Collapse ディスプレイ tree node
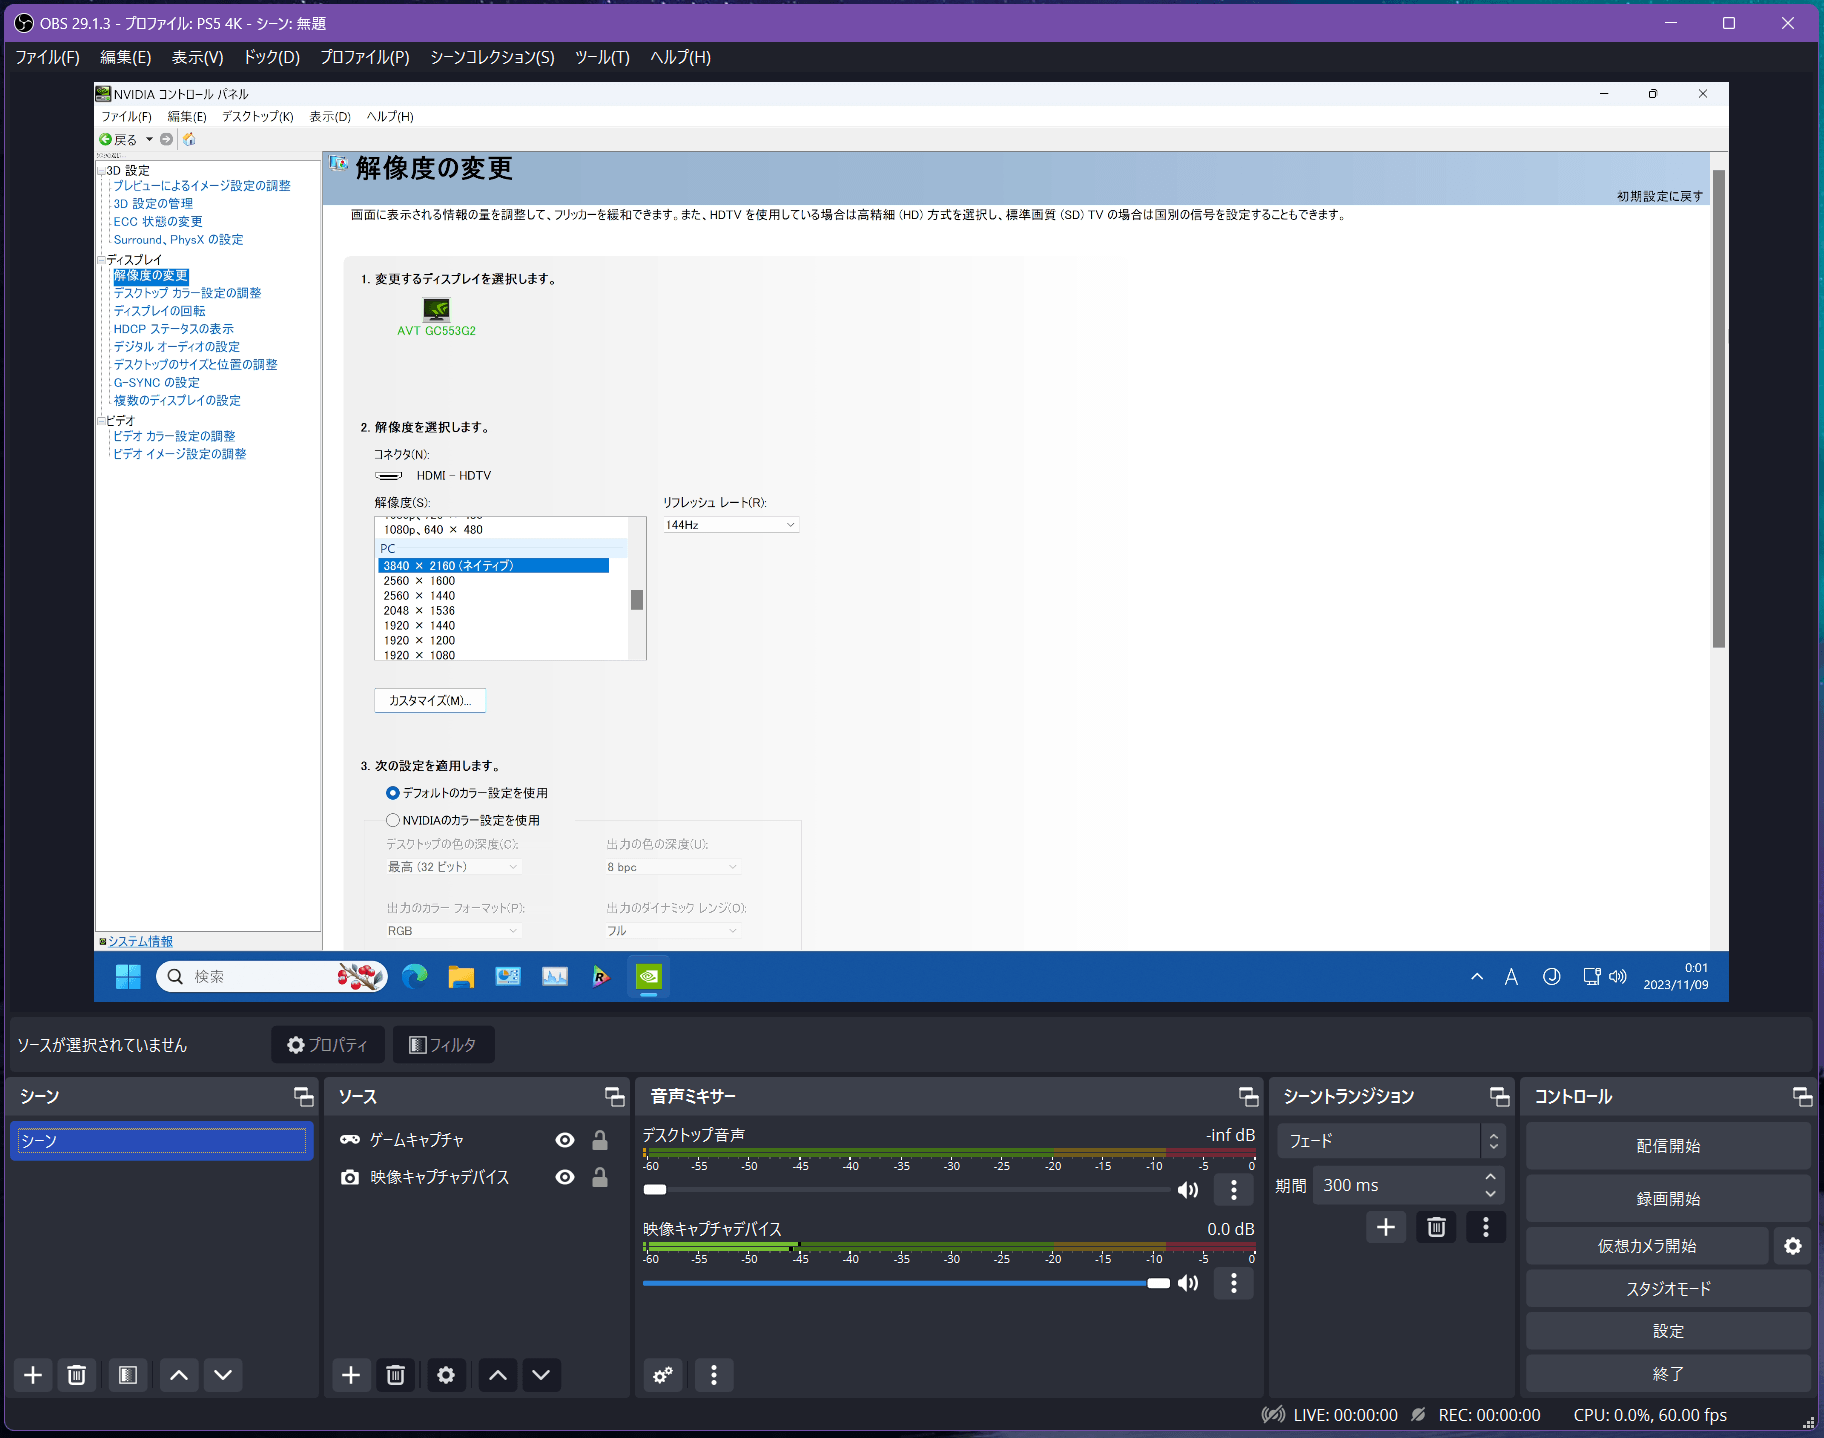The image size is (1824, 1438). point(101,260)
